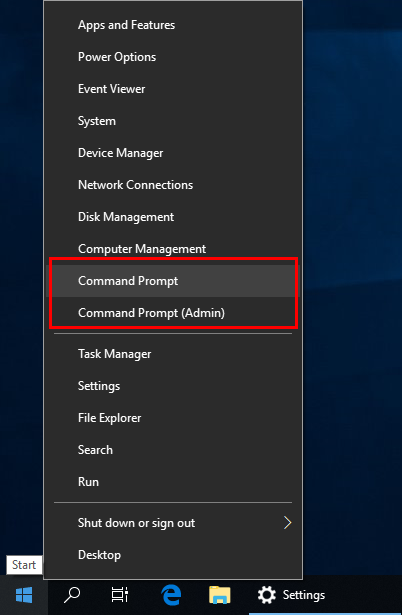The width and height of the screenshot is (402, 615).
Task: Expand Shut down or sign out submenu
Action: pos(173,523)
